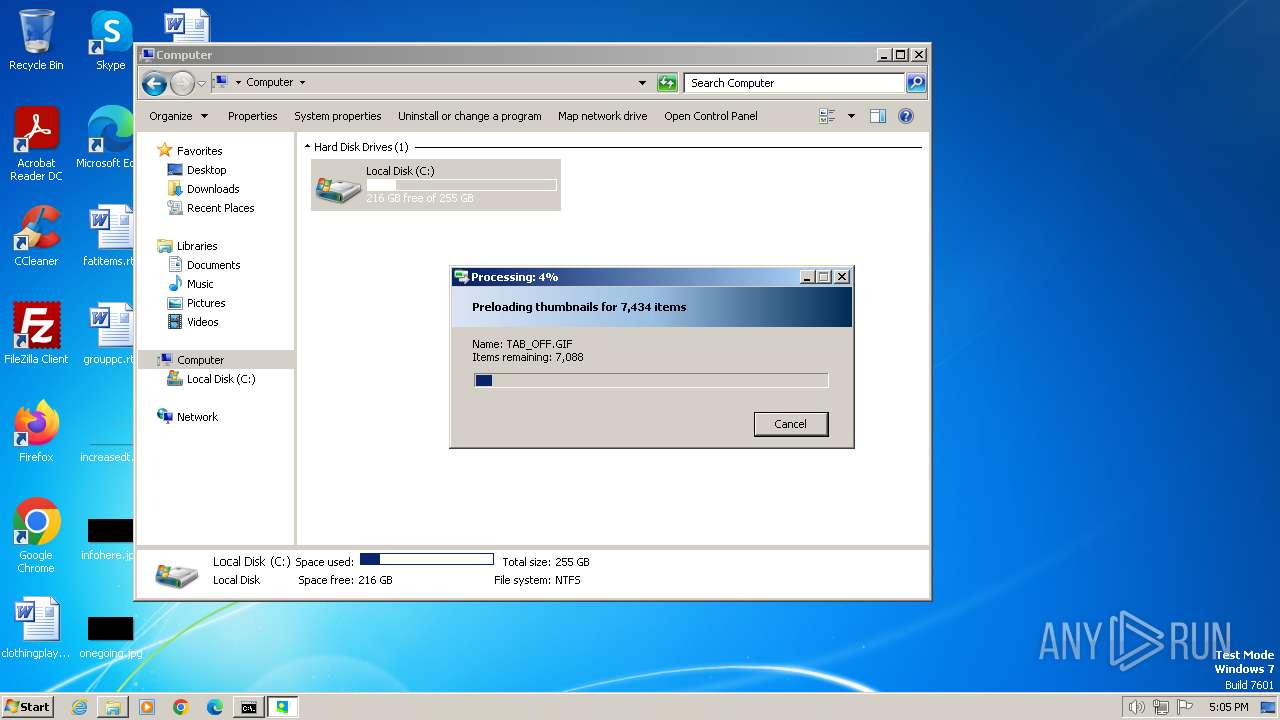Click 'File system: NTFS' in details pane

pyautogui.click(x=537, y=580)
